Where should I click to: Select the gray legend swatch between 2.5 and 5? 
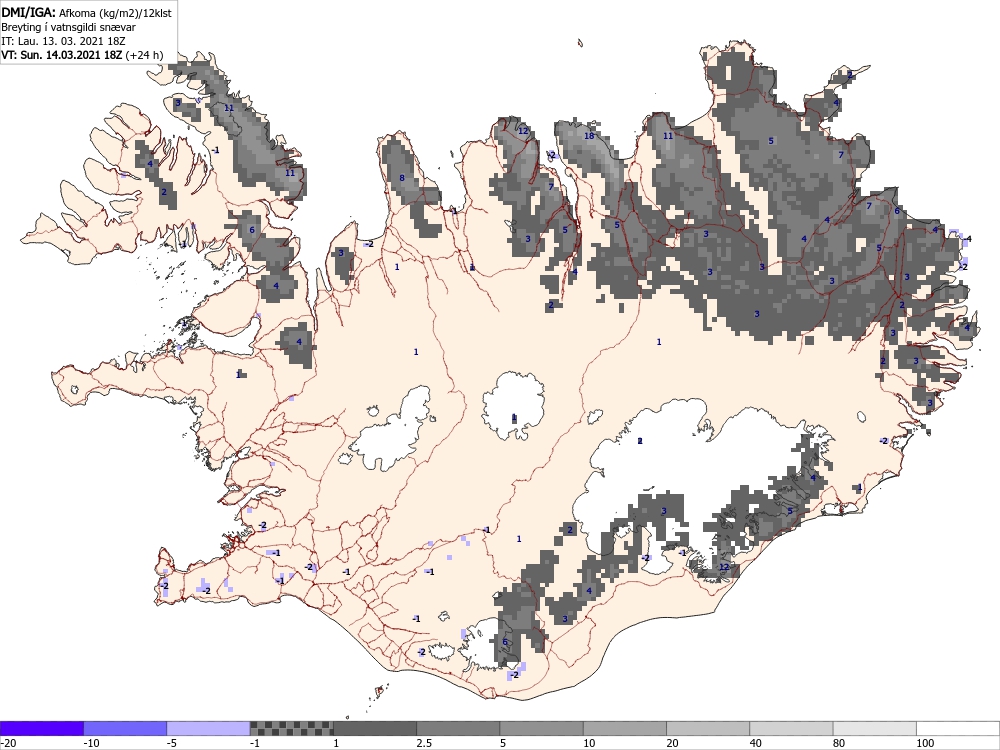point(458,728)
